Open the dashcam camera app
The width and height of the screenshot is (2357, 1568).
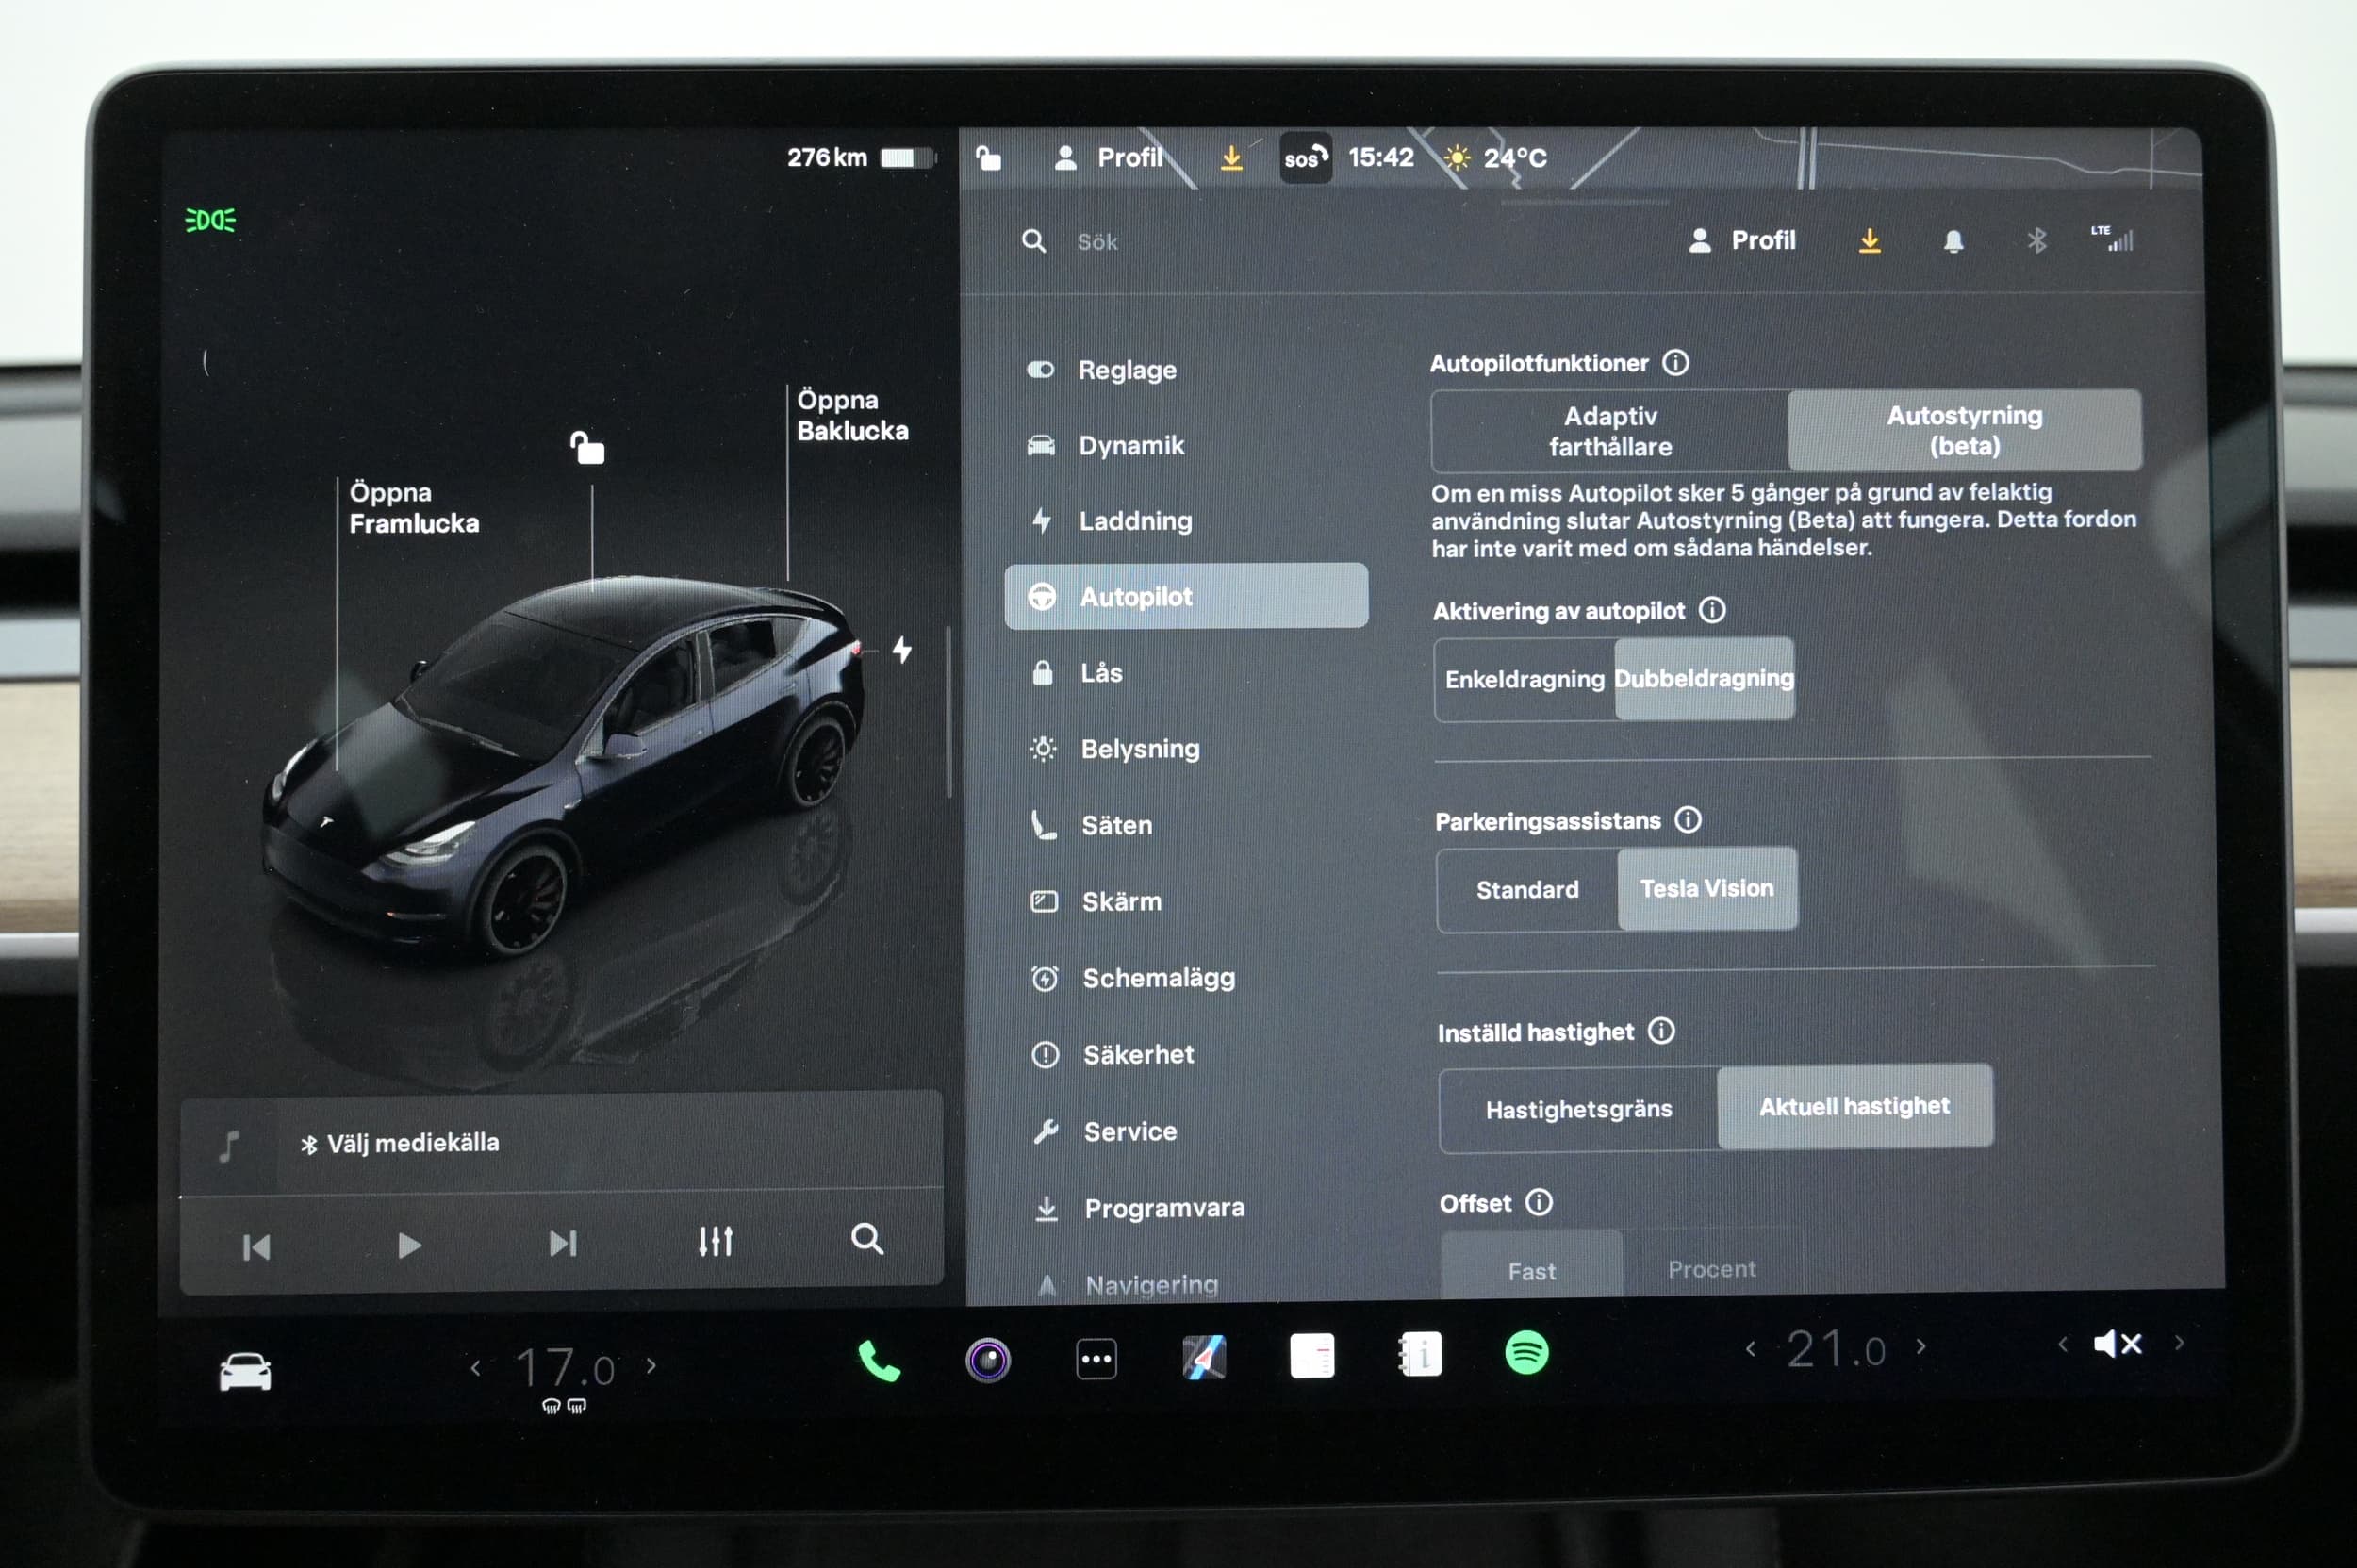point(988,1360)
